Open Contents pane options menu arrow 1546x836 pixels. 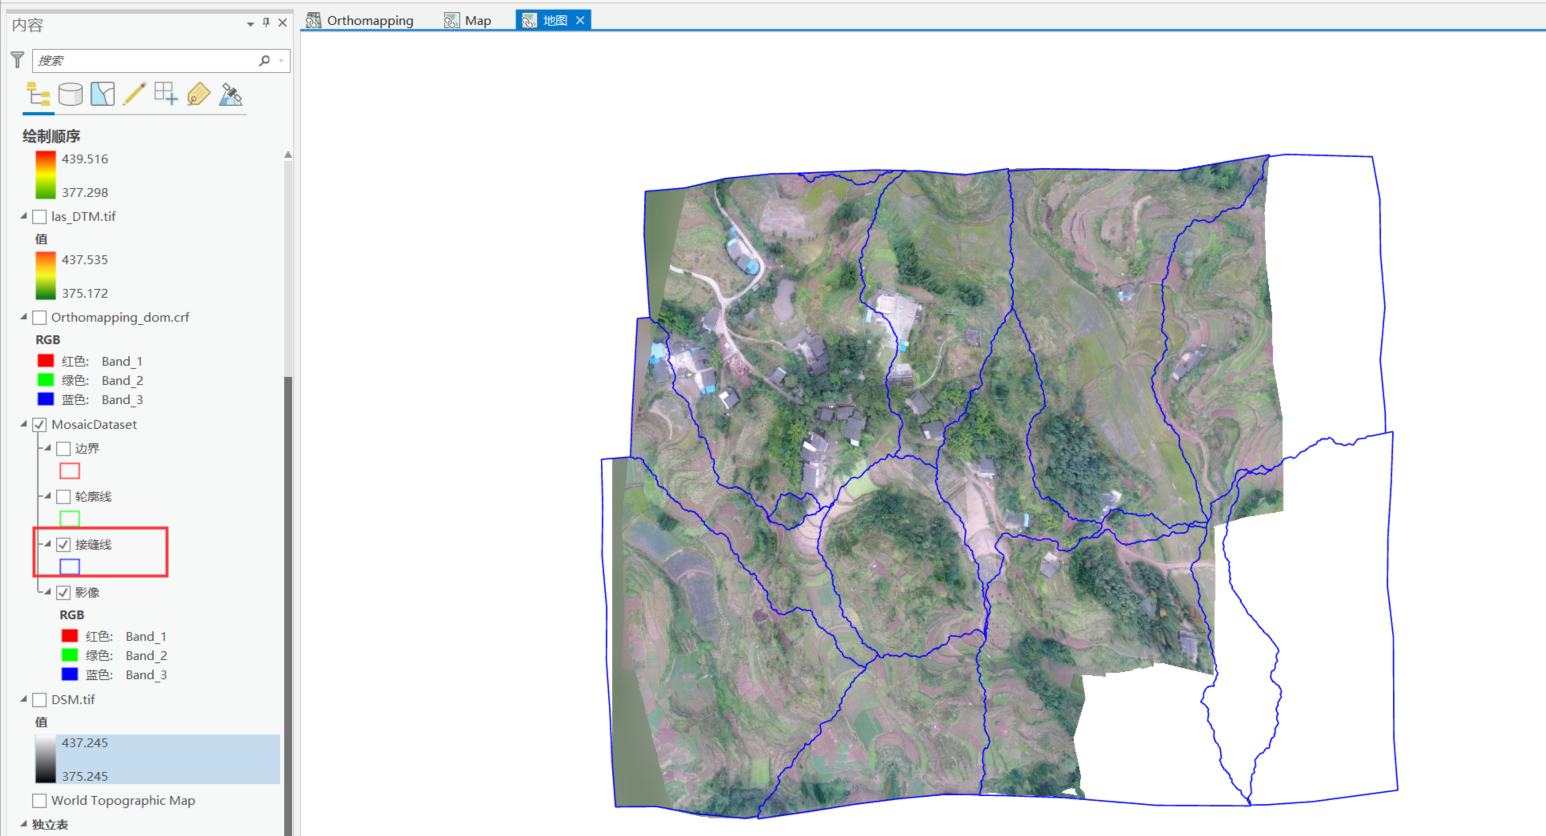coord(250,23)
